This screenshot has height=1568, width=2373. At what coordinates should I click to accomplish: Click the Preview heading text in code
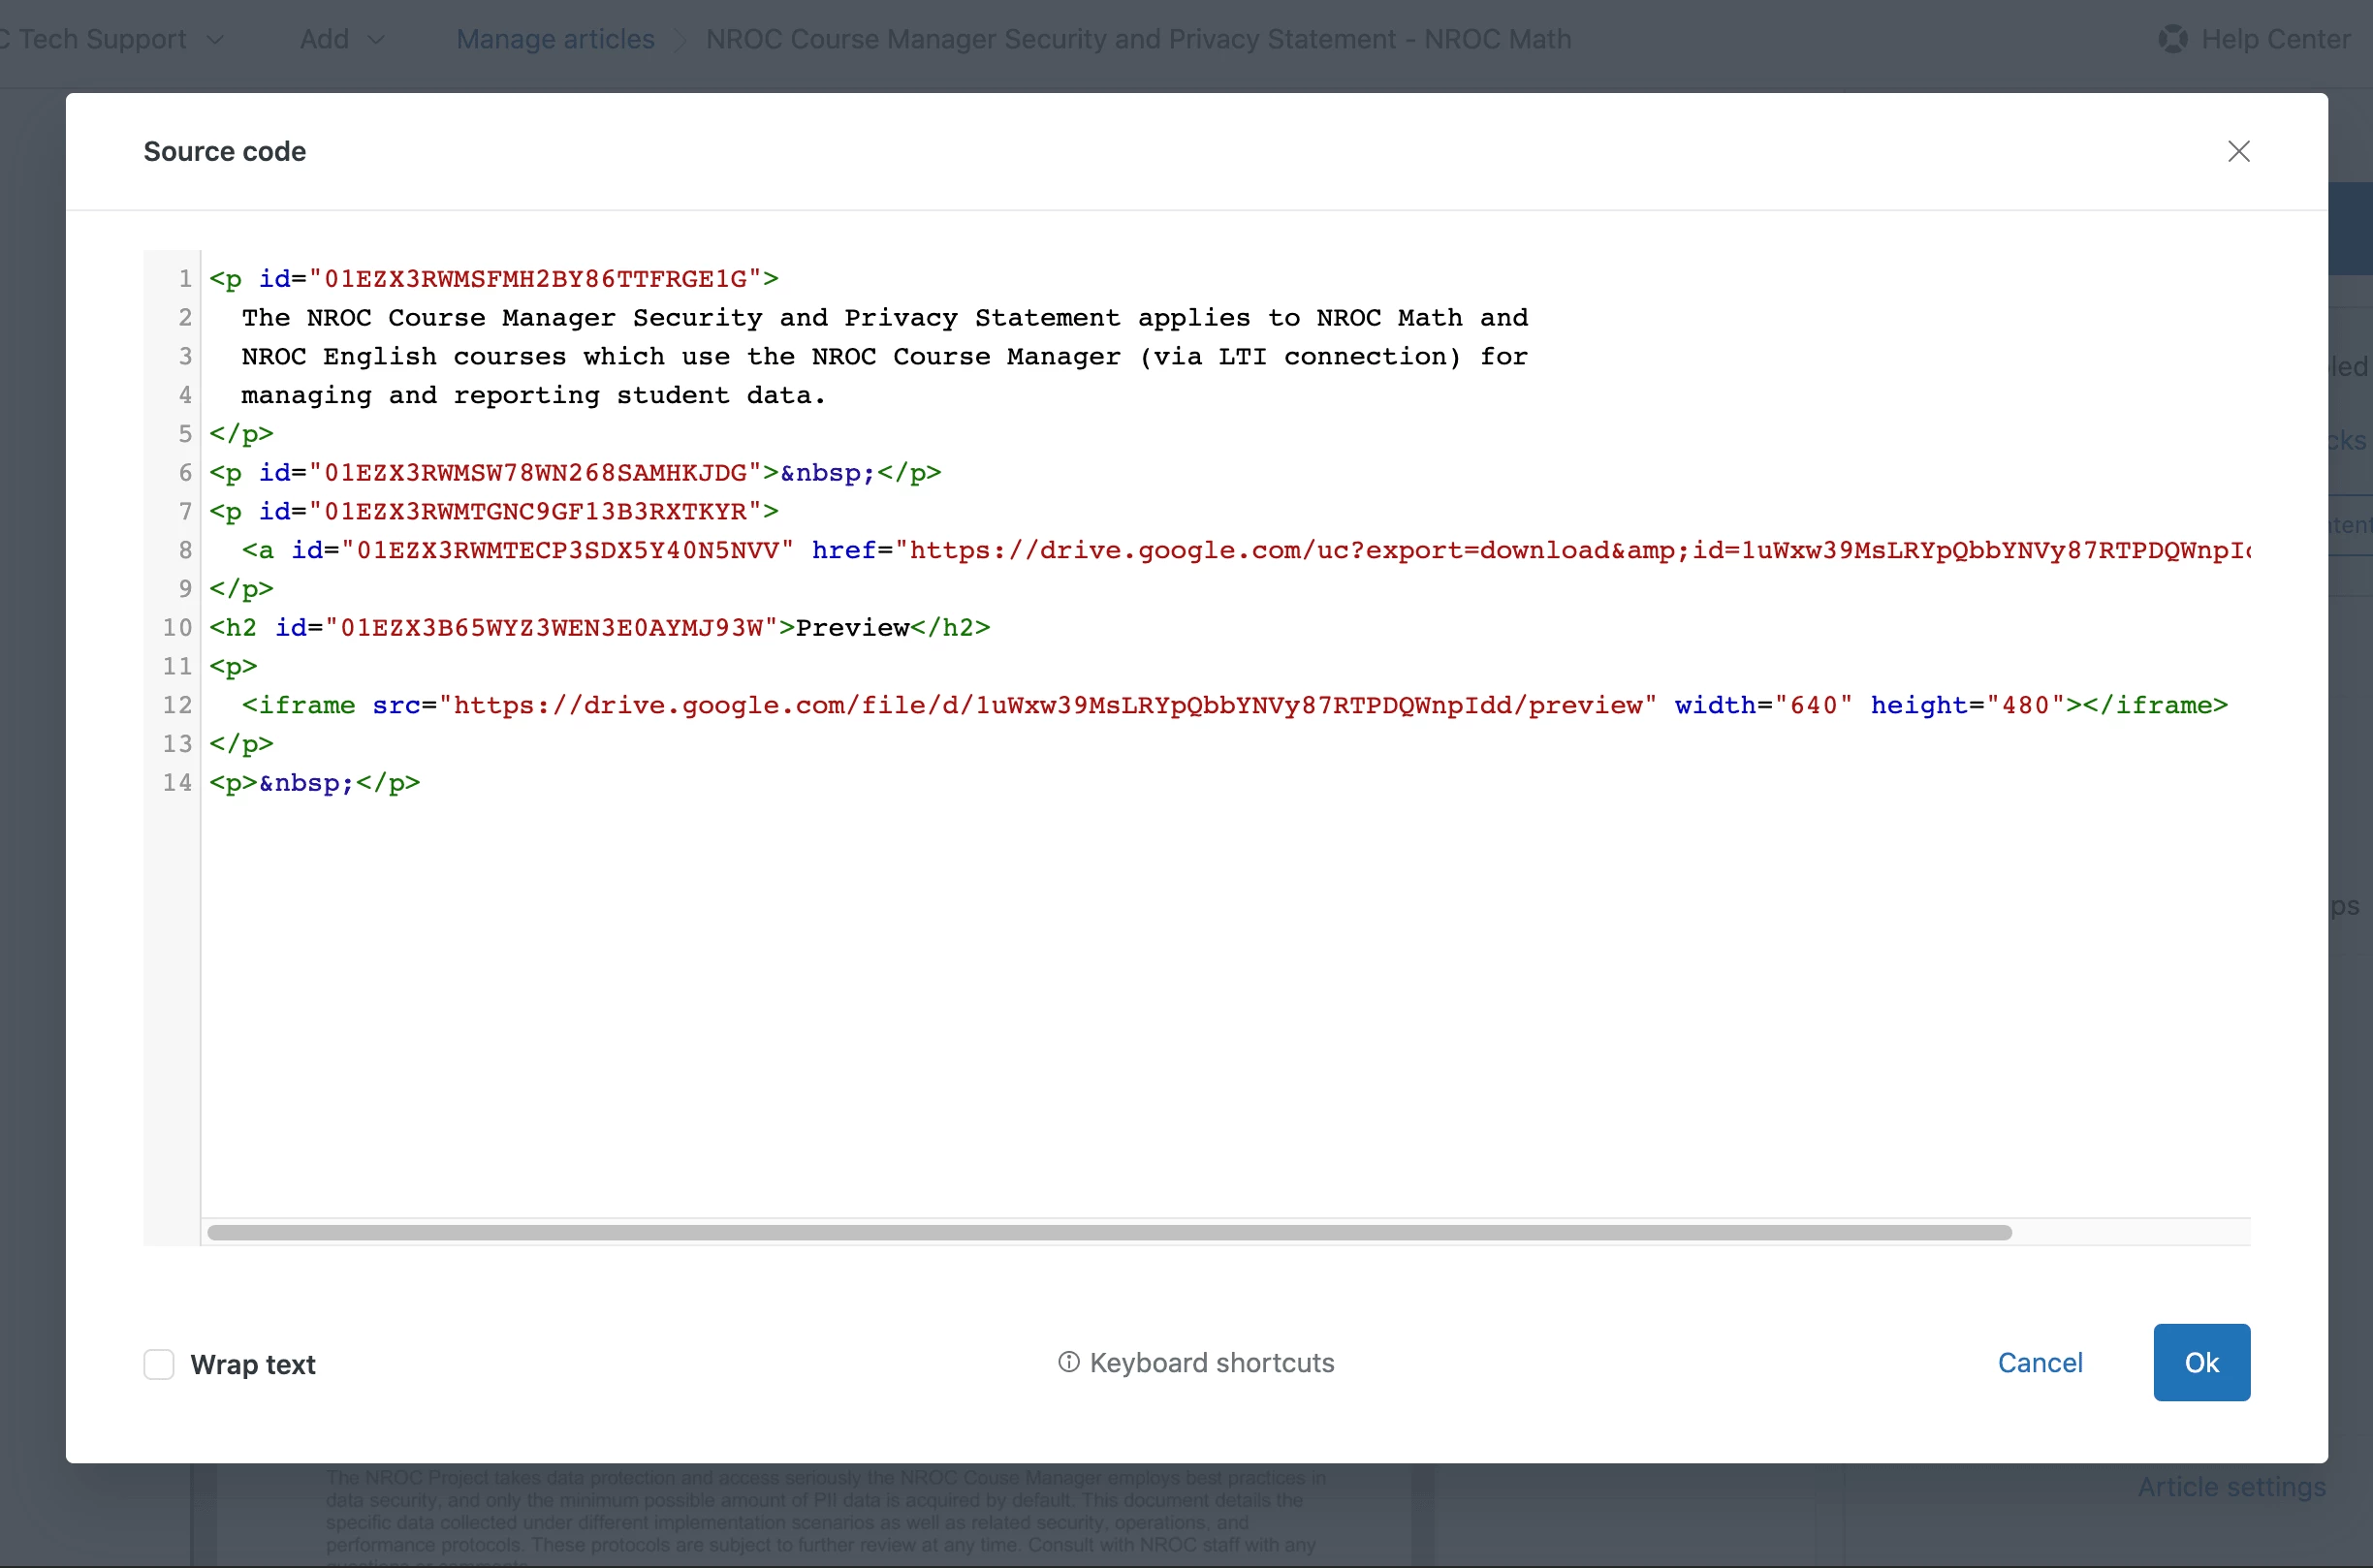pos(852,628)
